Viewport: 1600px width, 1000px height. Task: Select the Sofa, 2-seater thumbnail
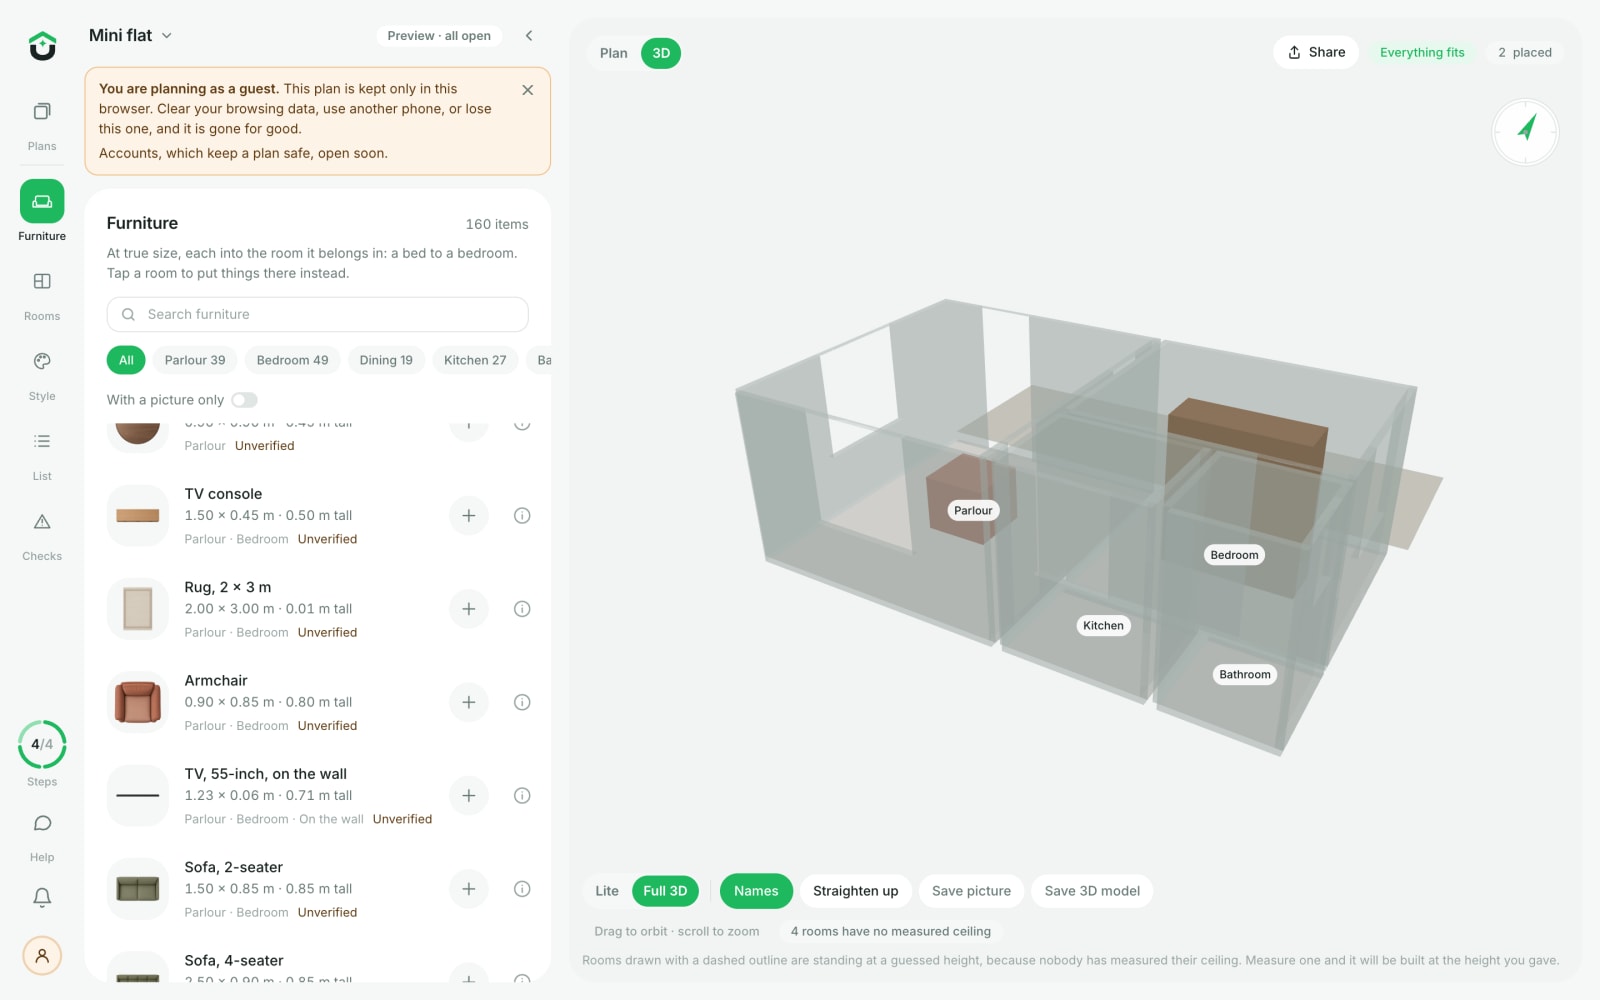pyautogui.click(x=138, y=889)
